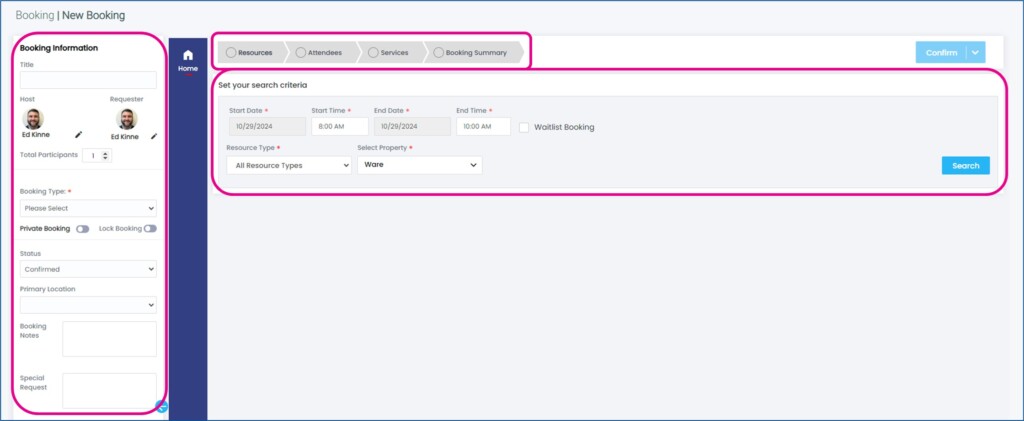Click the Start Date field
The width and height of the screenshot is (1024, 421).
coord(267,127)
